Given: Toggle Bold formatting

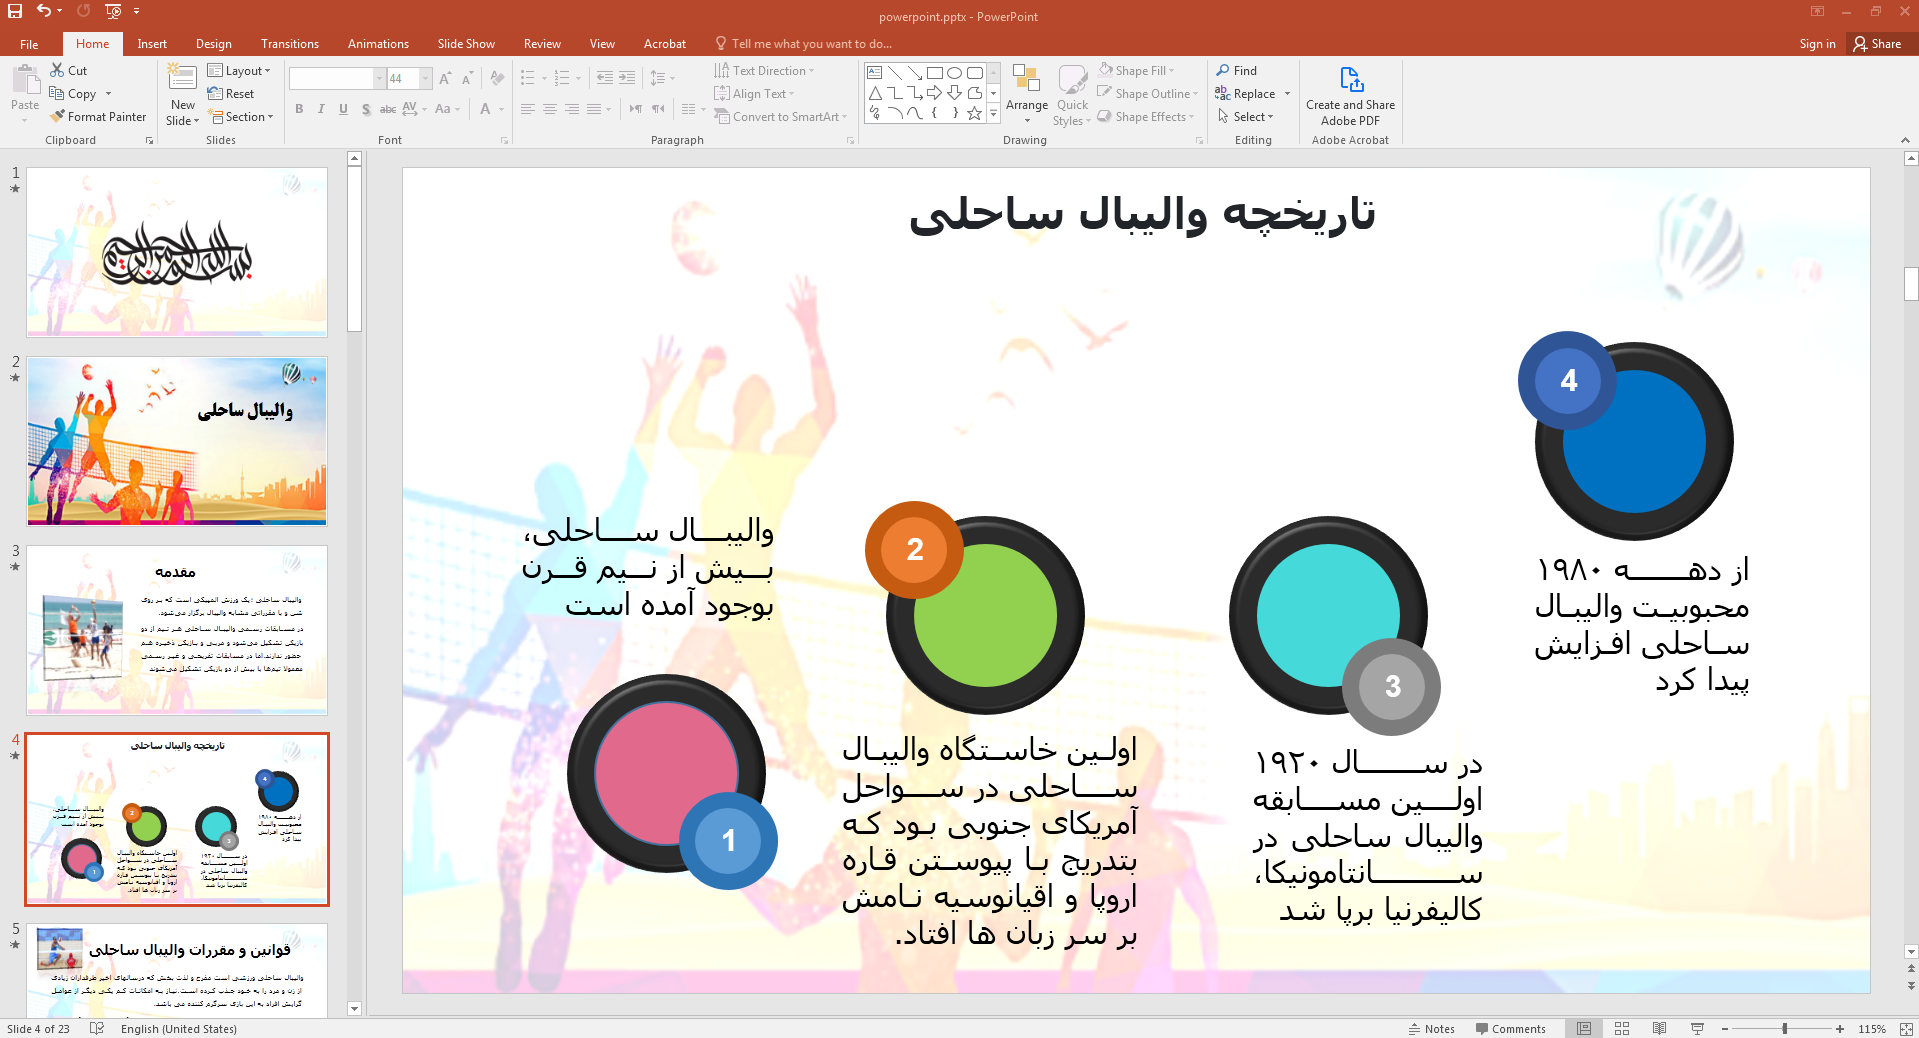Looking at the screenshot, I should (x=299, y=110).
